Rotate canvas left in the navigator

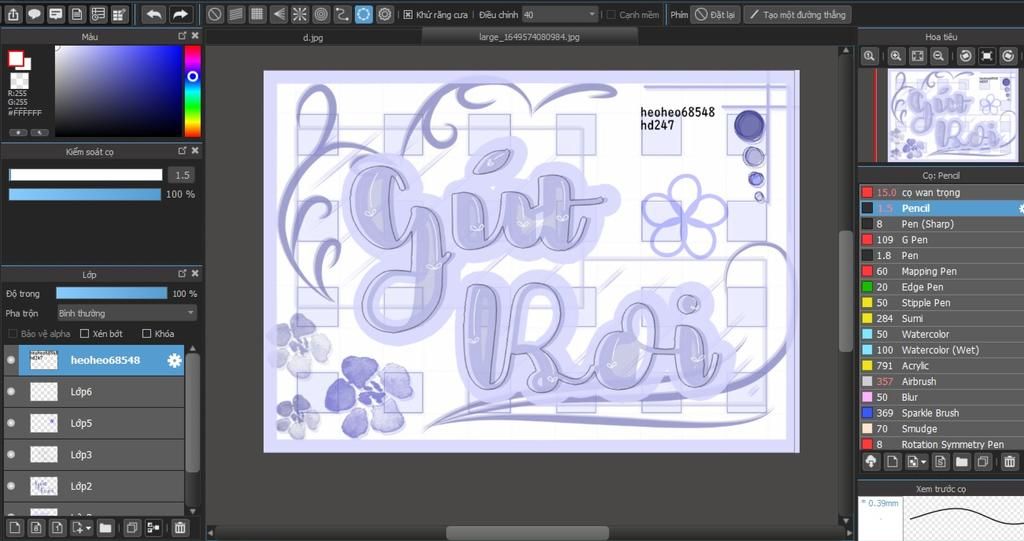966,56
